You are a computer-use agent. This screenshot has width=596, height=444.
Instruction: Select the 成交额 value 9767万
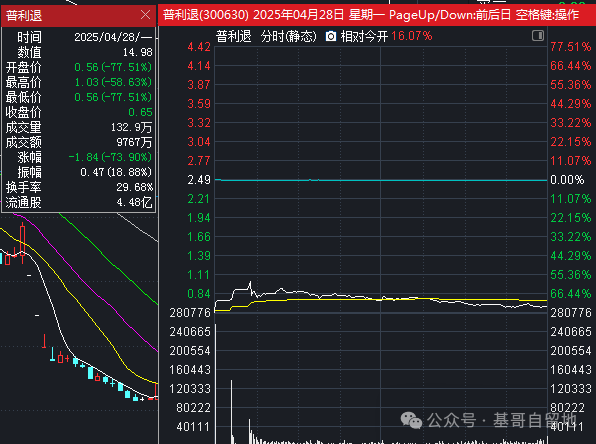coord(134,142)
